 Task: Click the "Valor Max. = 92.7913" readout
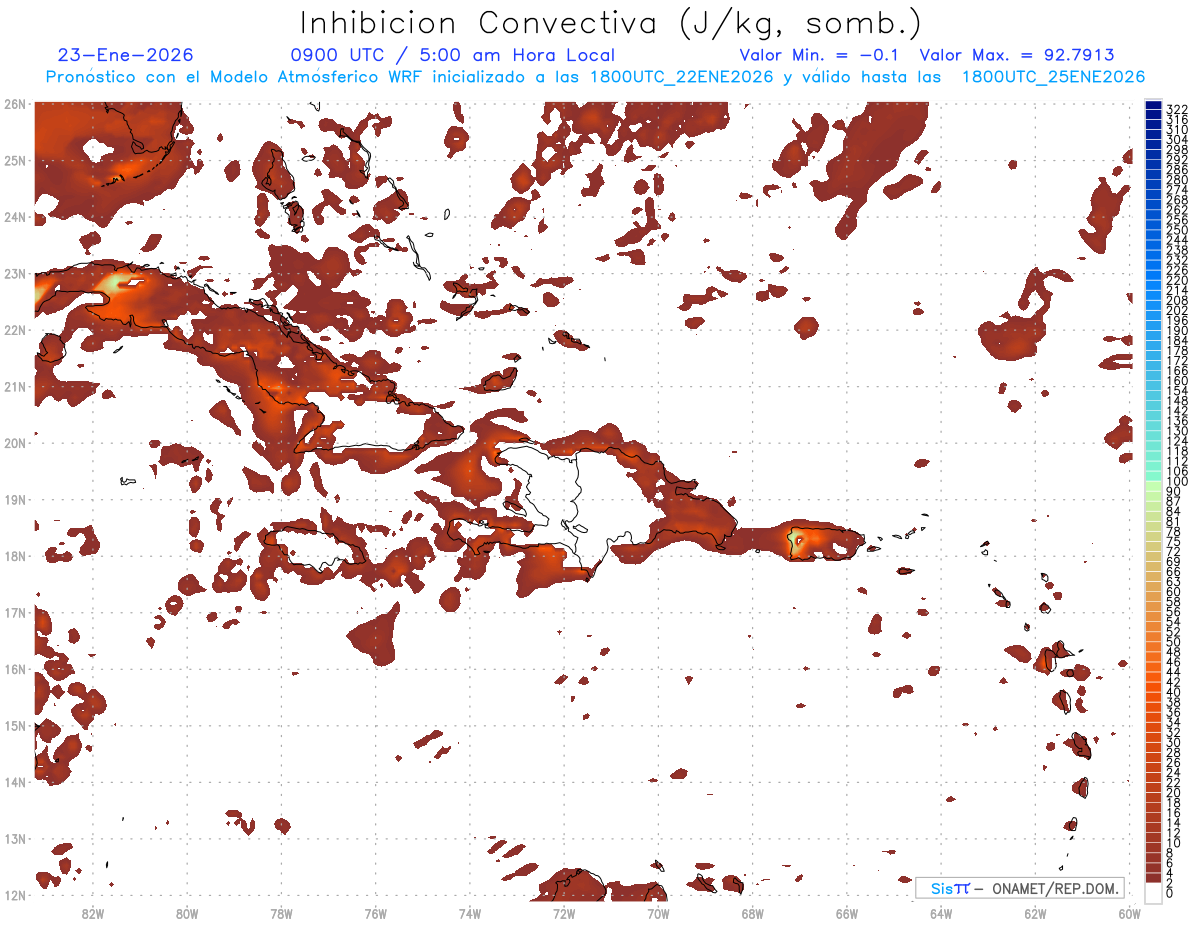(1017, 55)
